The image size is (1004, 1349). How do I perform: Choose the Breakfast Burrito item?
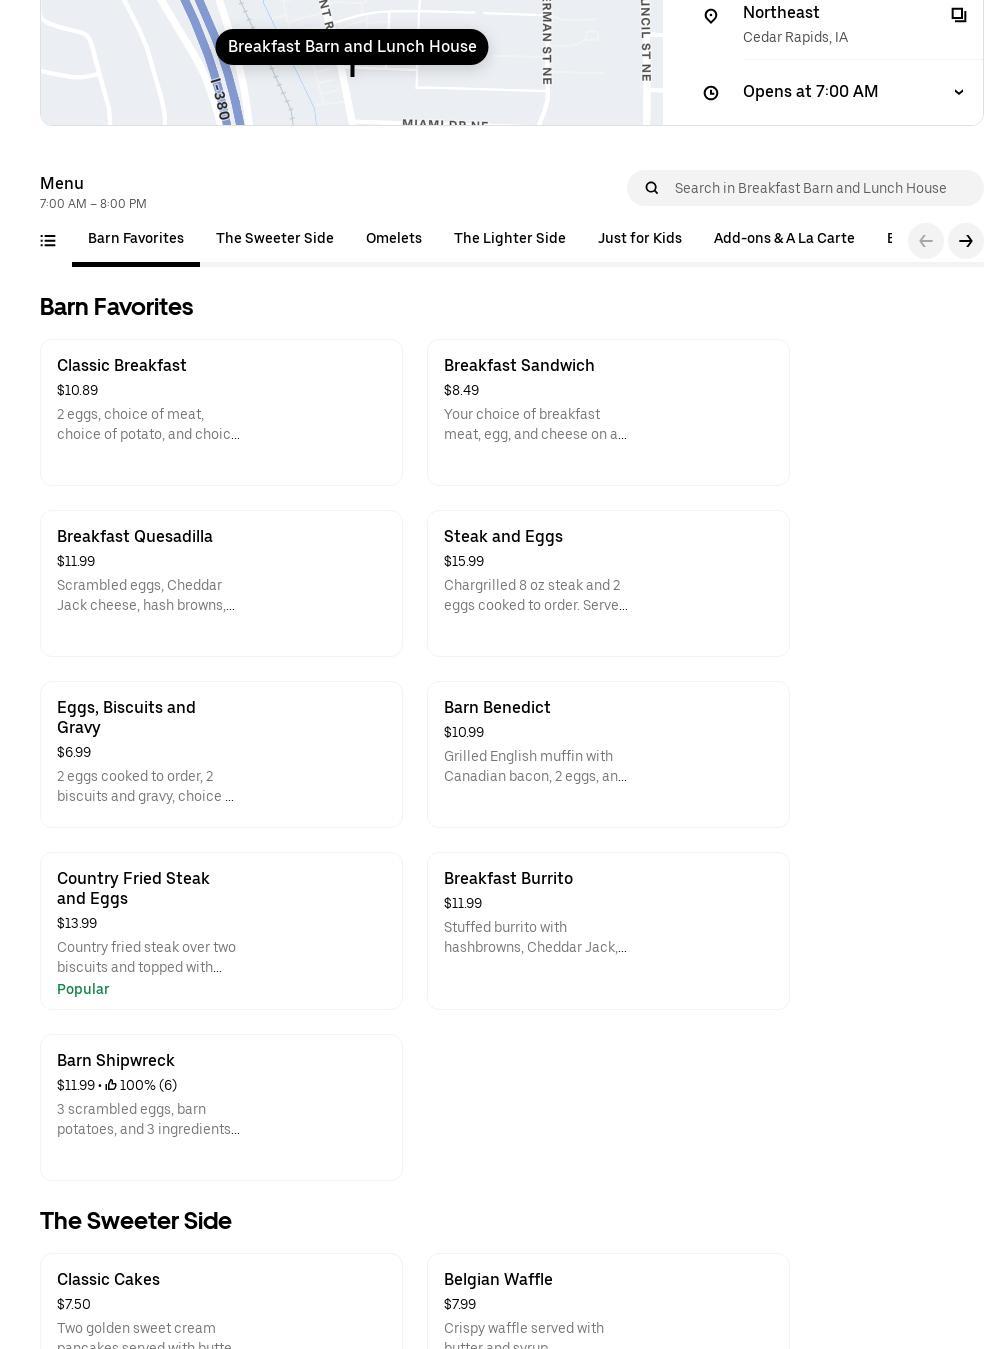click(x=607, y=930)
